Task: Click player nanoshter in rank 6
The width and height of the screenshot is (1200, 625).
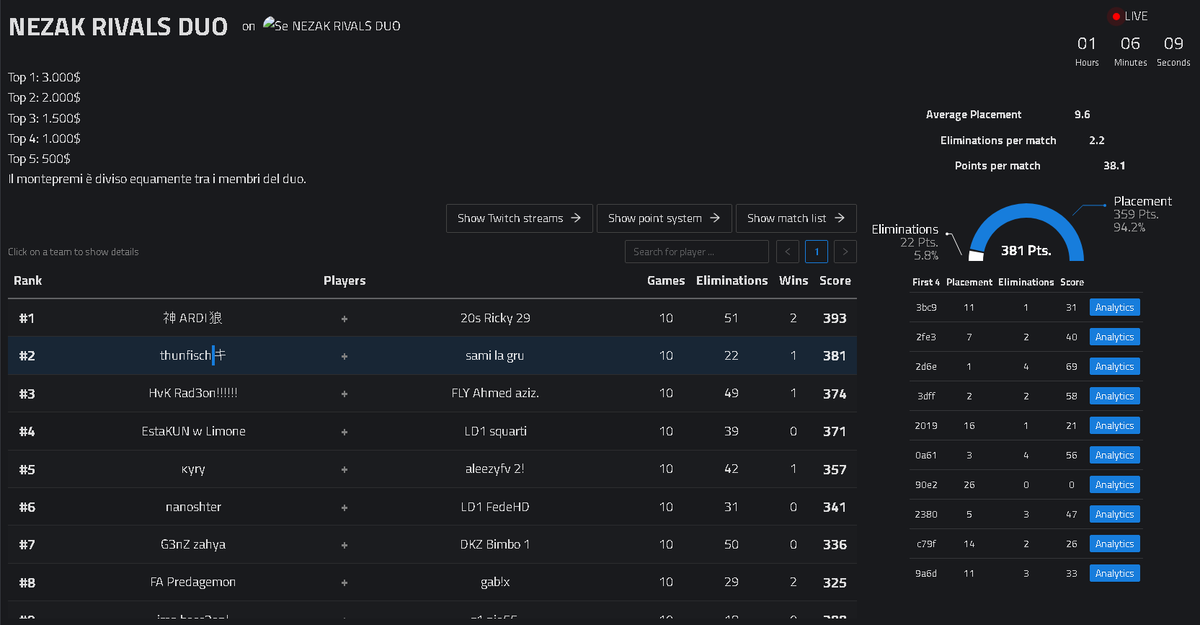Action: (x=193, y=507)
